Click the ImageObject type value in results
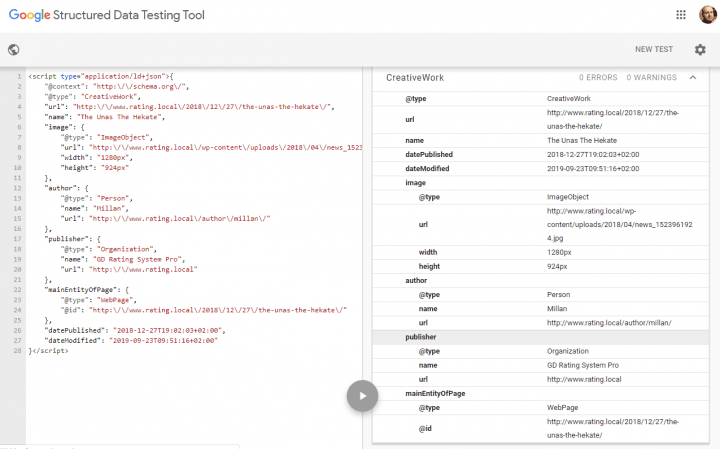Viewport: 720px width, 449px height. [x=568, y=197]
